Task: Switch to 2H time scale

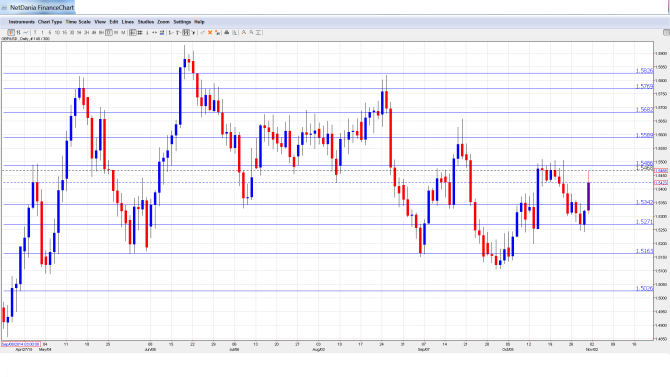Action: [x=86, y=32]
